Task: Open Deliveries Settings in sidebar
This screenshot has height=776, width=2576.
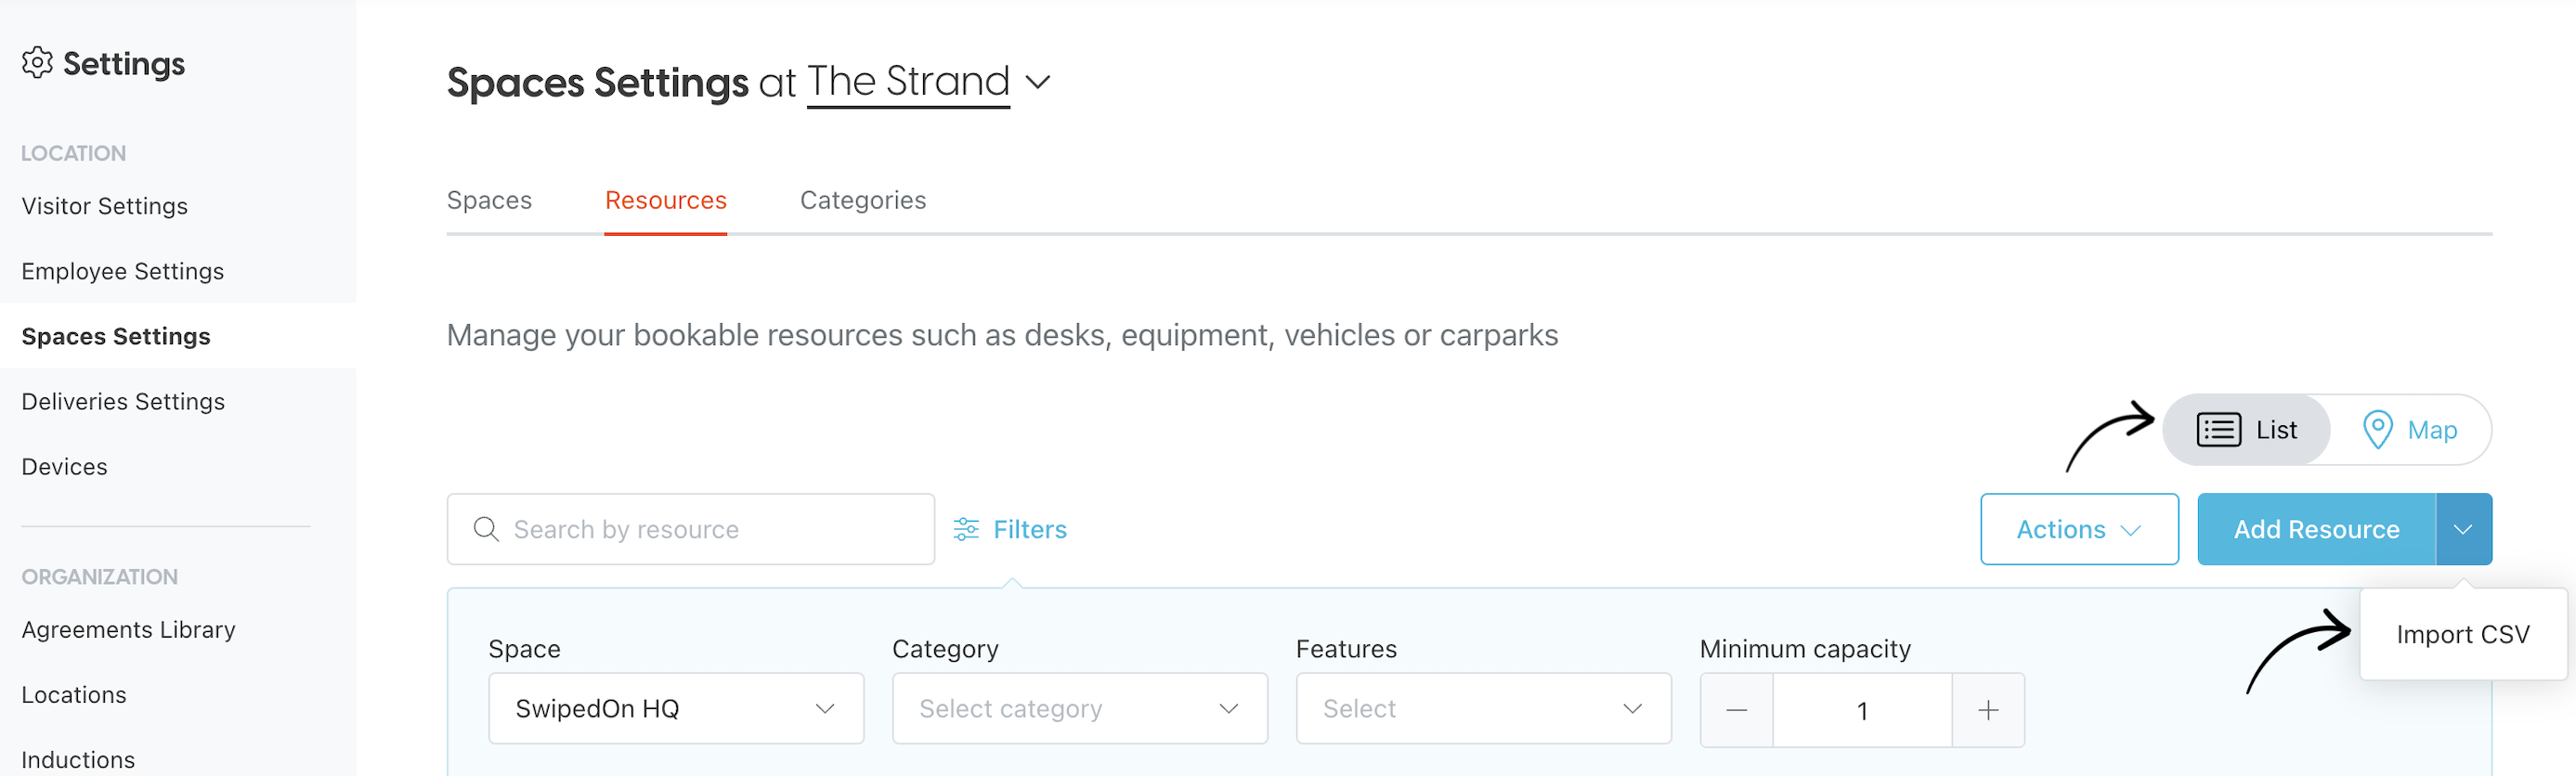Action: [x=123, y=401]
